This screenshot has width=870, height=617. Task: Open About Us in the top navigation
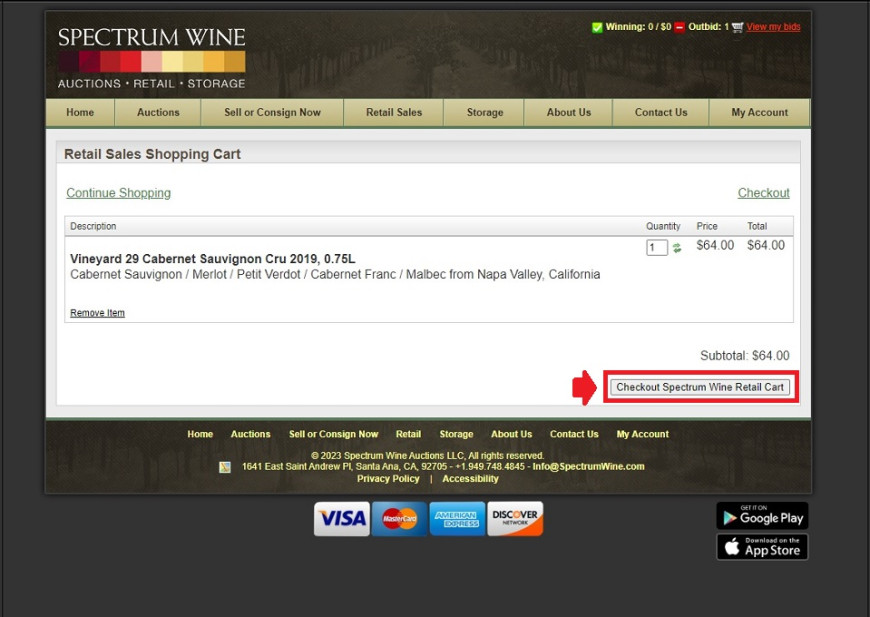tap(569, 112)
